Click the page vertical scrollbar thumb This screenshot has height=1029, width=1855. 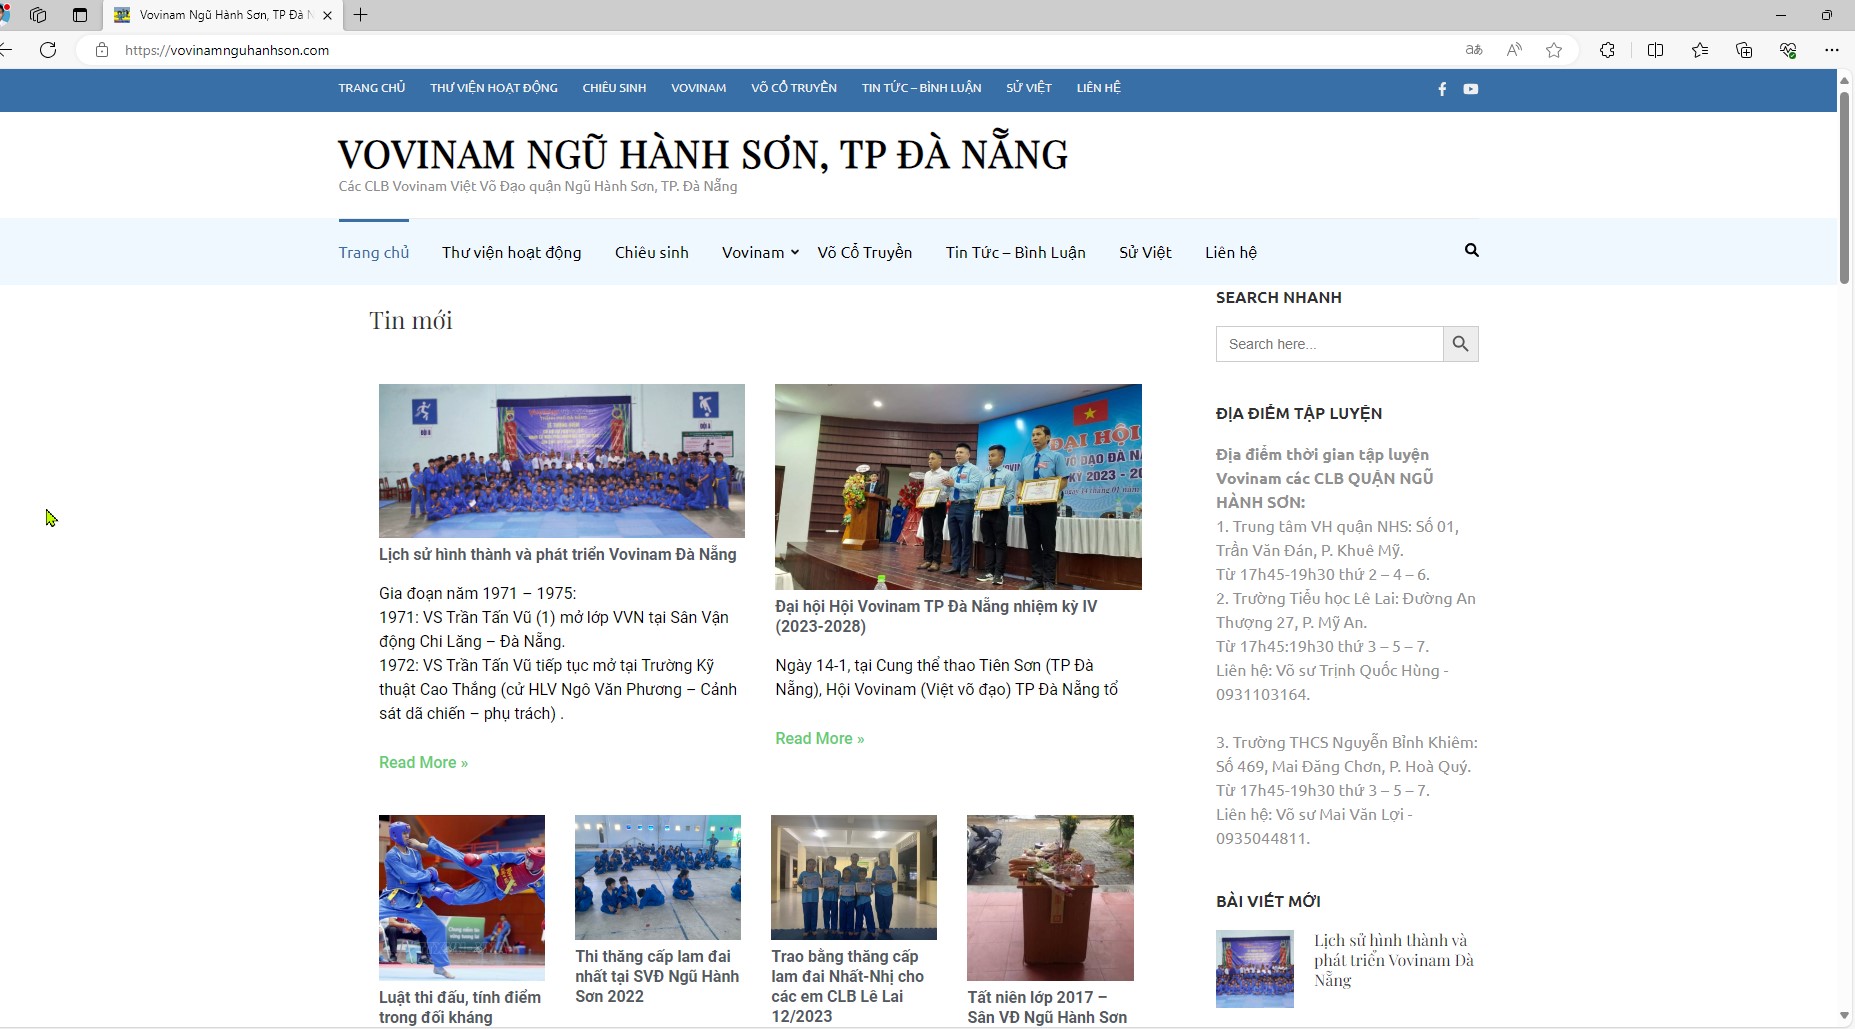click(1845, 188)
